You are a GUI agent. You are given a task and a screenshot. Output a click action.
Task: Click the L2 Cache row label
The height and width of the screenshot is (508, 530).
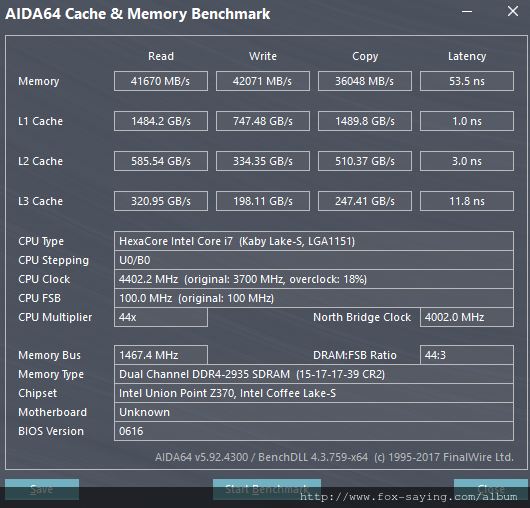40,161
